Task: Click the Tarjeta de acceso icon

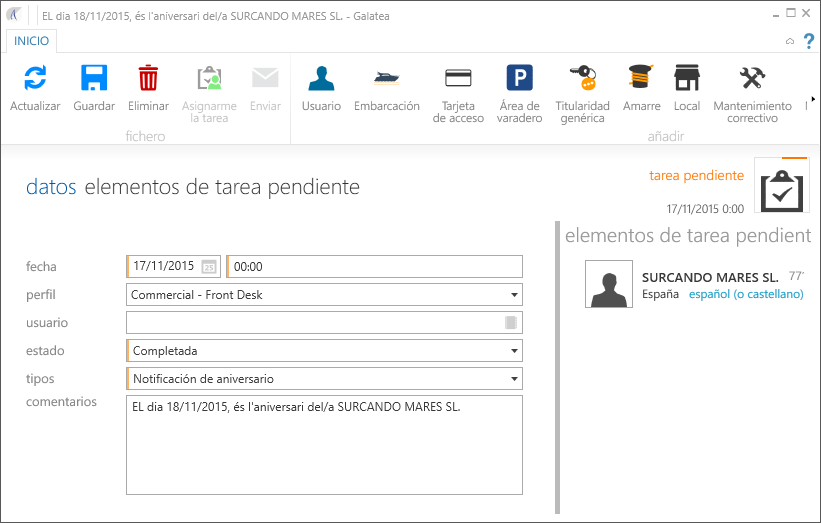Action: point(458,79)
